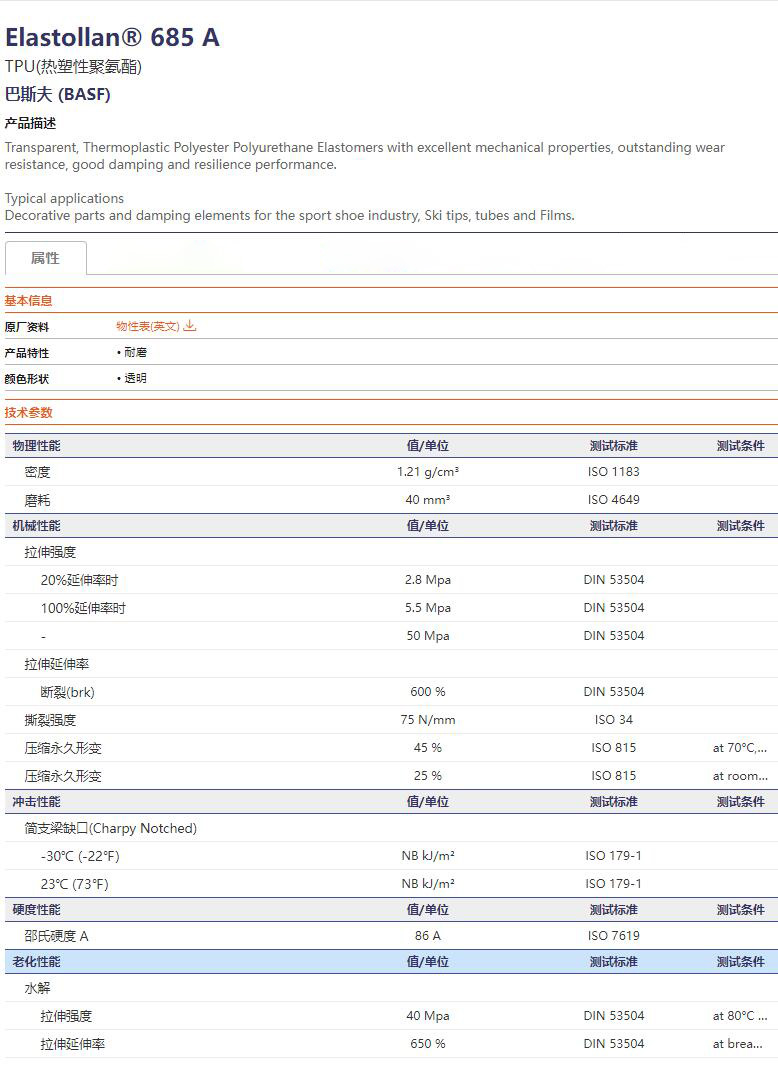Click the ISO 34 test standard
778x1085 pixels.
pyautogui.click(x=613, y=720)
